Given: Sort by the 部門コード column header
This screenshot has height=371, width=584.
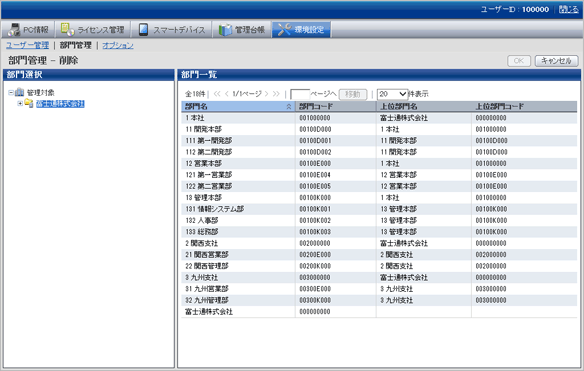Looking at the screenshot, I should pyautogui.click(x=336, y=107).
